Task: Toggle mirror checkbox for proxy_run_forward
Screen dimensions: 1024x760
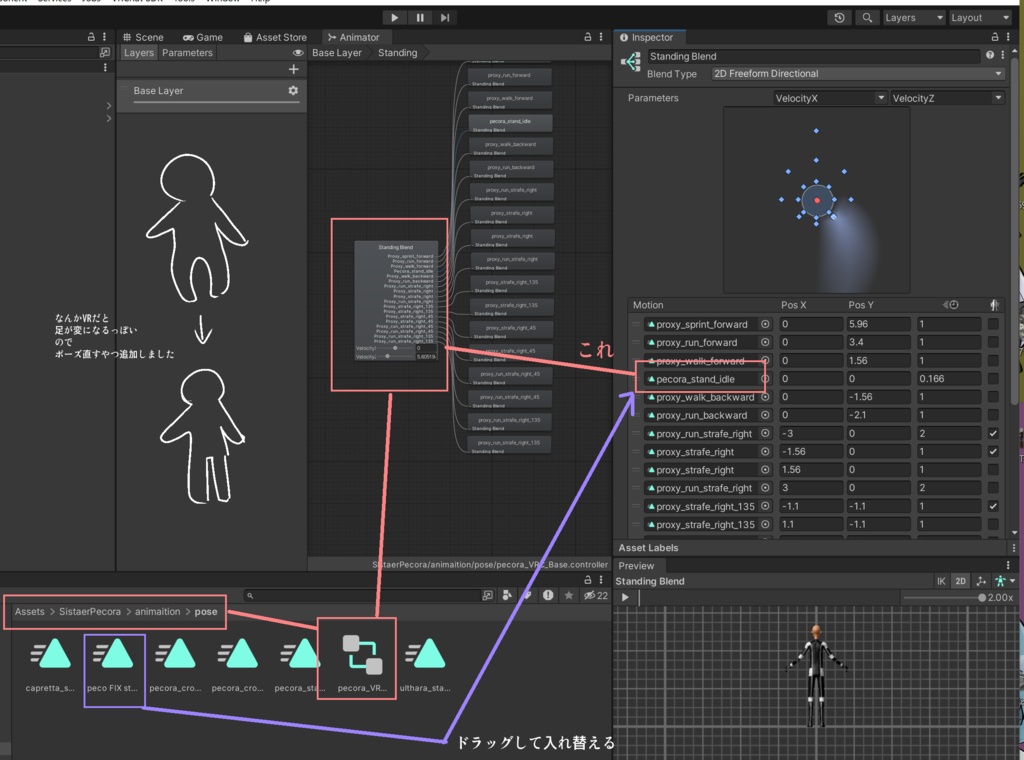Action: pos(993,342)
